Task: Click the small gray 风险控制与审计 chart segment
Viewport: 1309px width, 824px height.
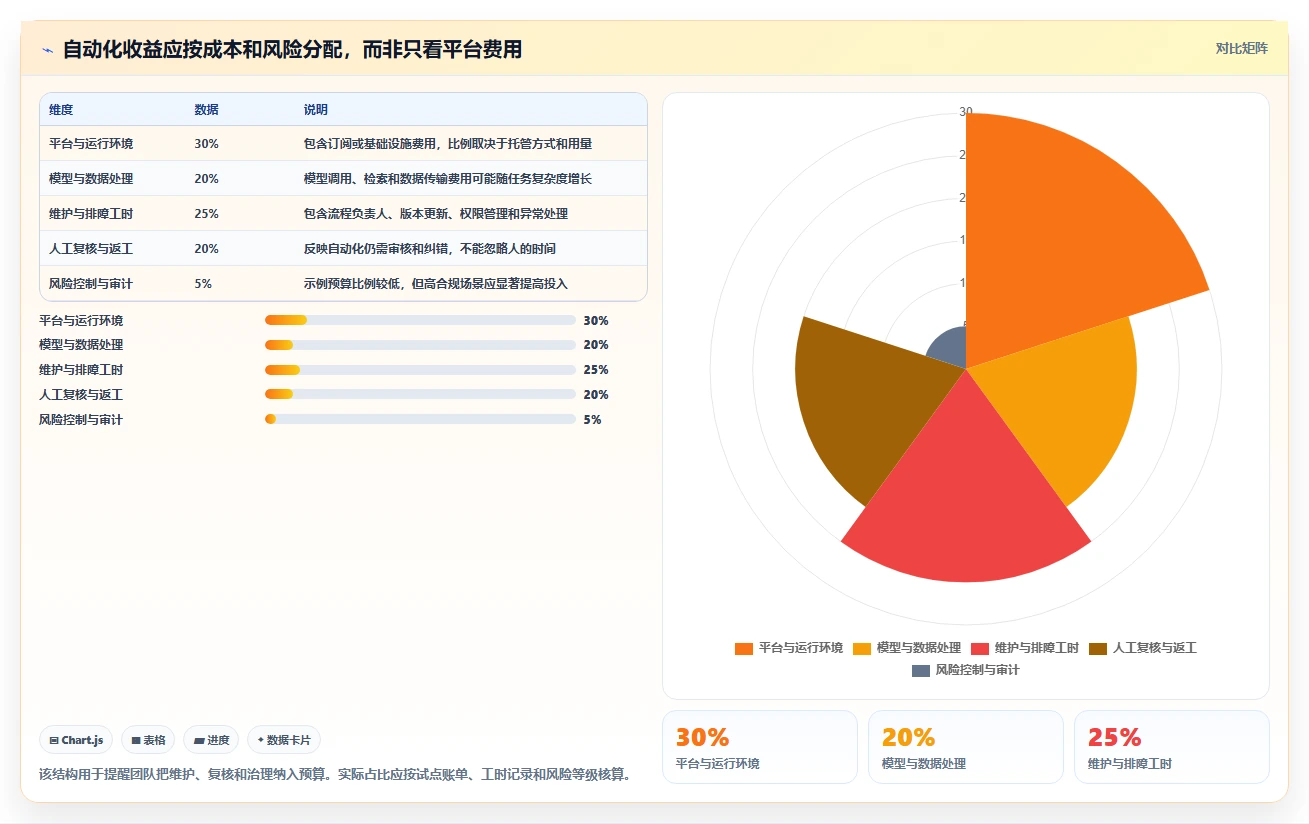Action: (950, 349)
